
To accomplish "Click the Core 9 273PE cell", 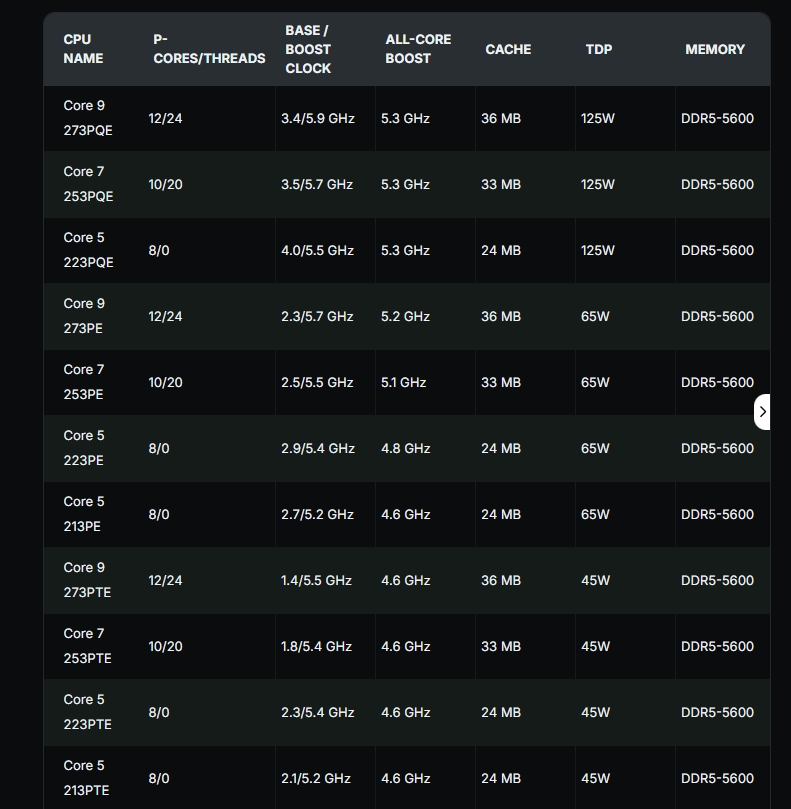I will tap(84, 316).
